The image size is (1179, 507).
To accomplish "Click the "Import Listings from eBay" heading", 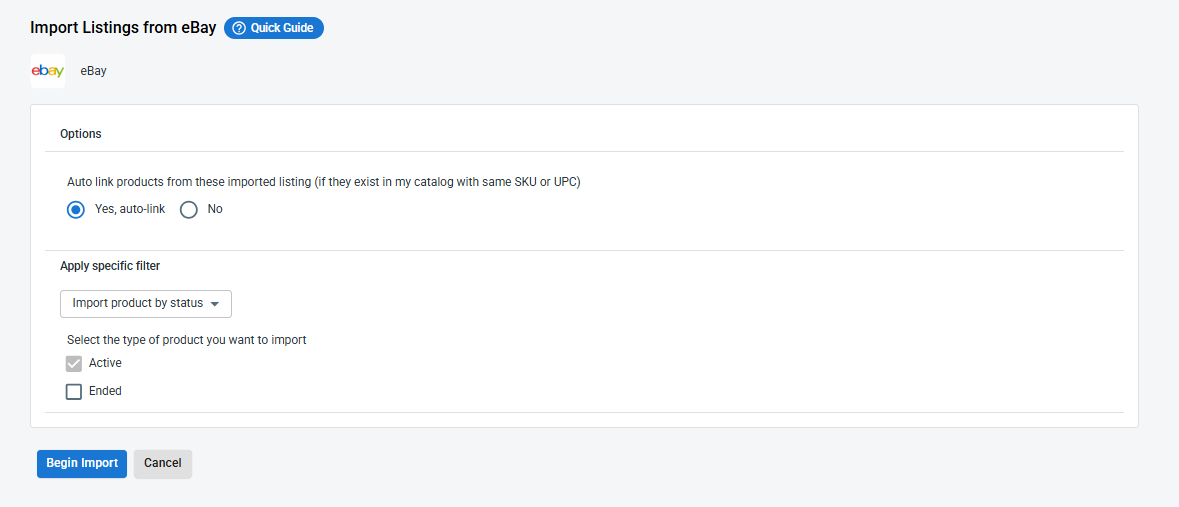I will point(123,29).
